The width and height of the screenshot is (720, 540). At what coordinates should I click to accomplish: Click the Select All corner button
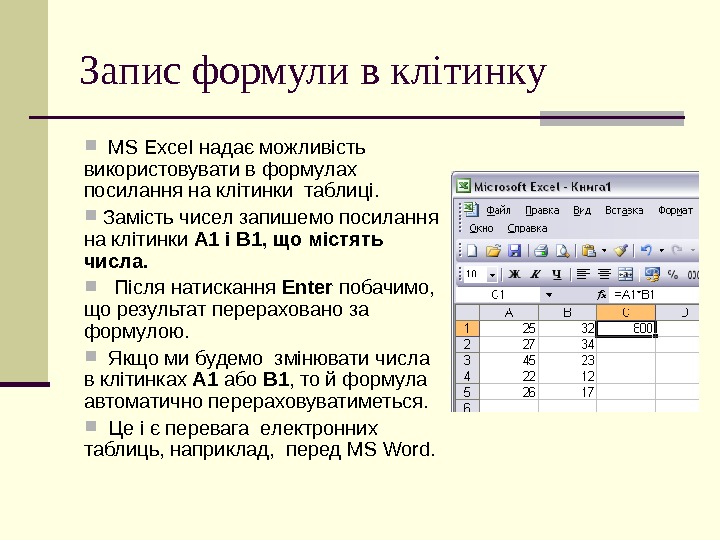click(x=467, y=313)
